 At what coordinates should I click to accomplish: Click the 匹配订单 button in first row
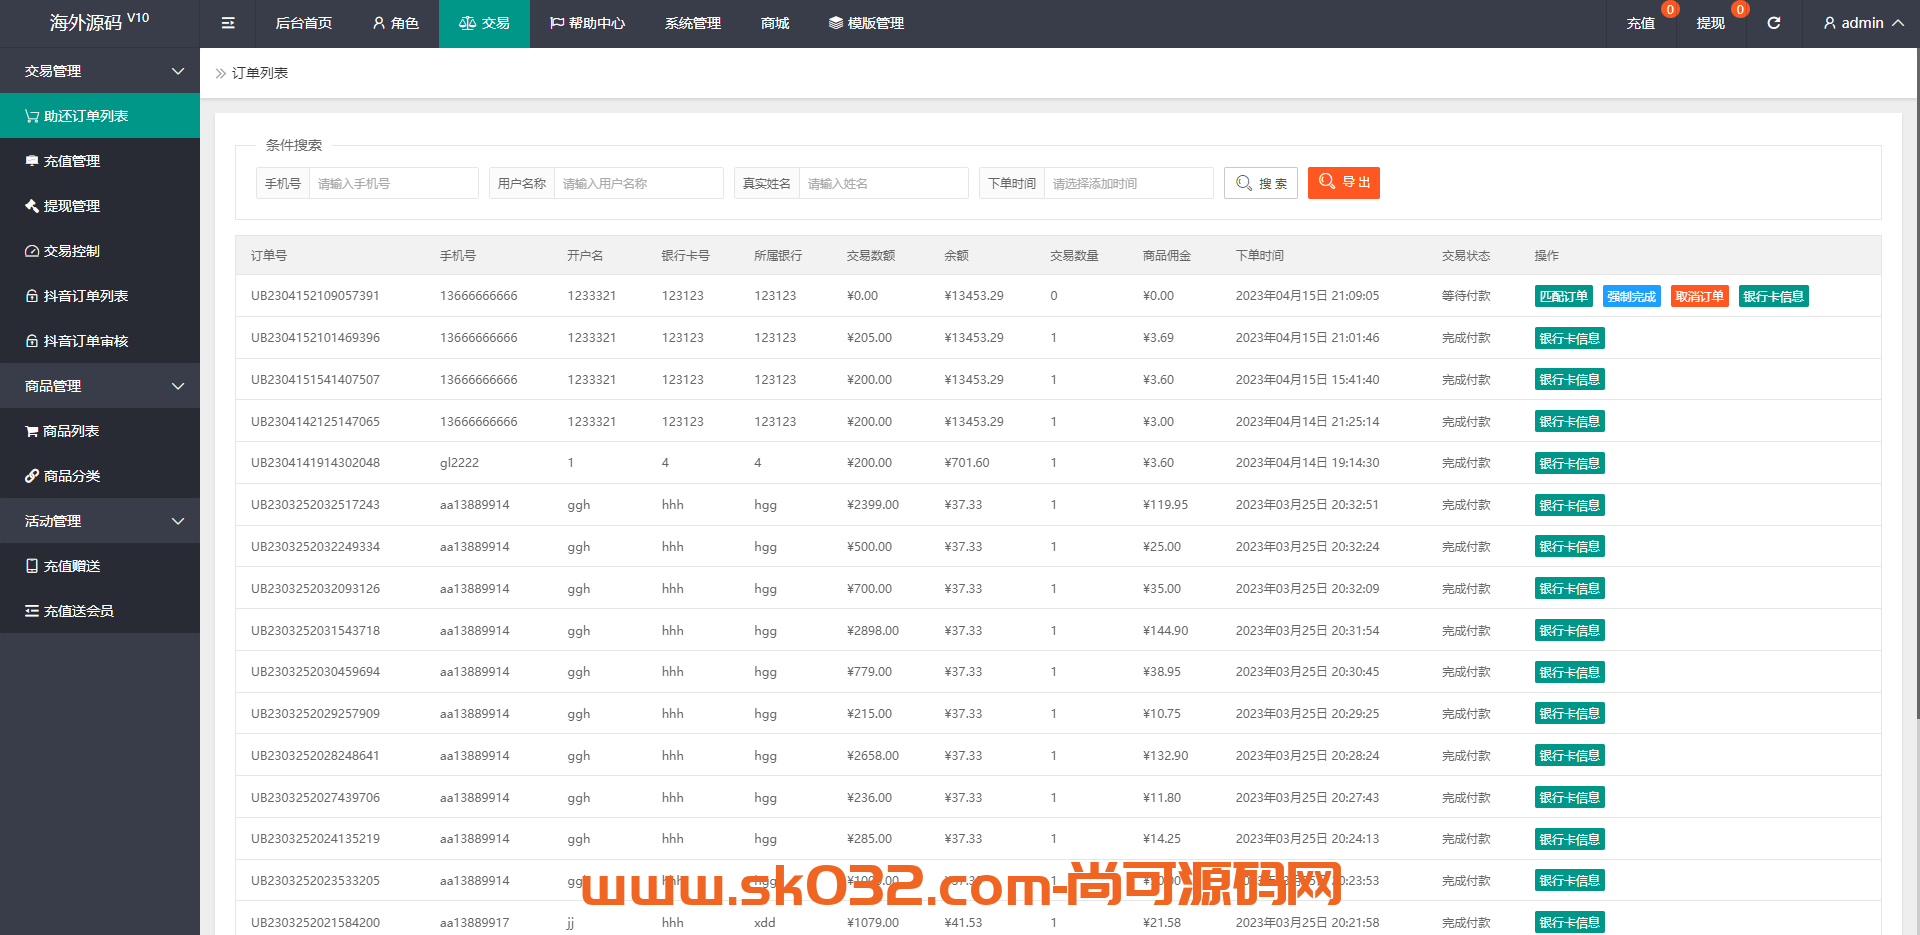click(x=1564, y=296)
